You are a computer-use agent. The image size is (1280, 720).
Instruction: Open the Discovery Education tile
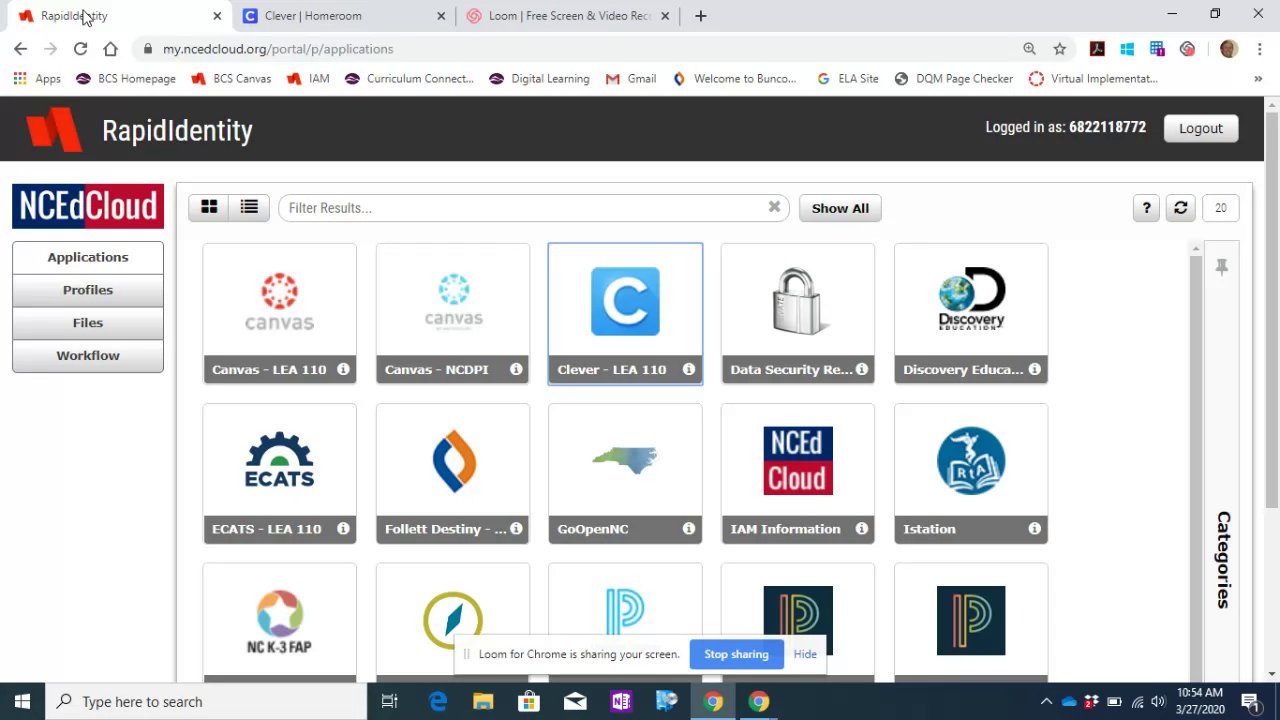[x=971, y=313]
